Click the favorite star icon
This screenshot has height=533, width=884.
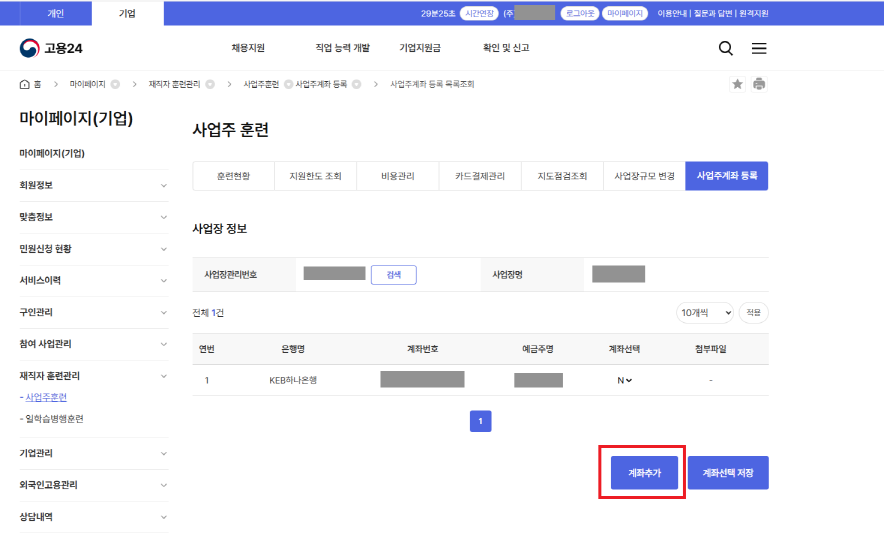(738, 84)
